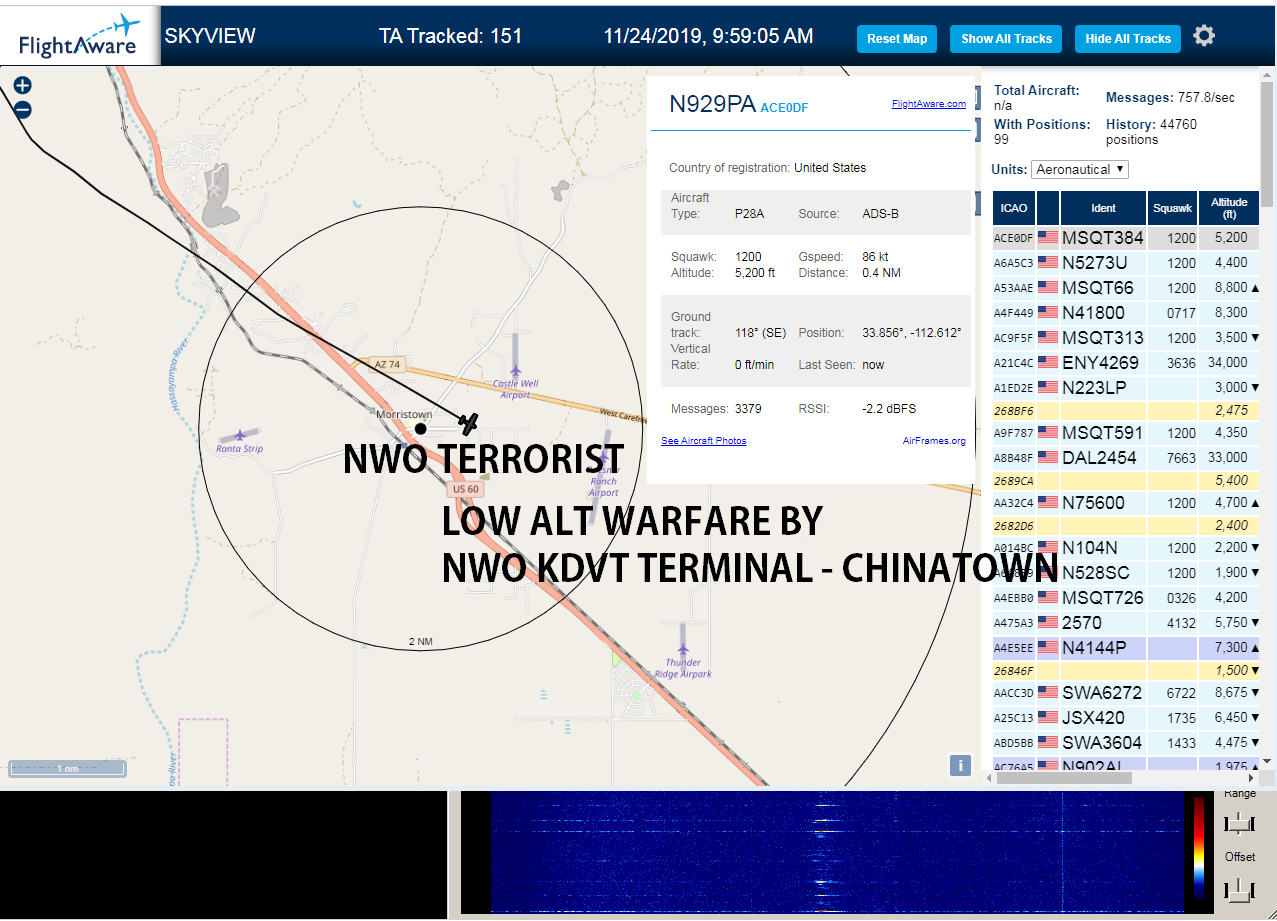Open the FlightAware.com link
Viewport: 1277px width, 921px height.
[929, 103]
